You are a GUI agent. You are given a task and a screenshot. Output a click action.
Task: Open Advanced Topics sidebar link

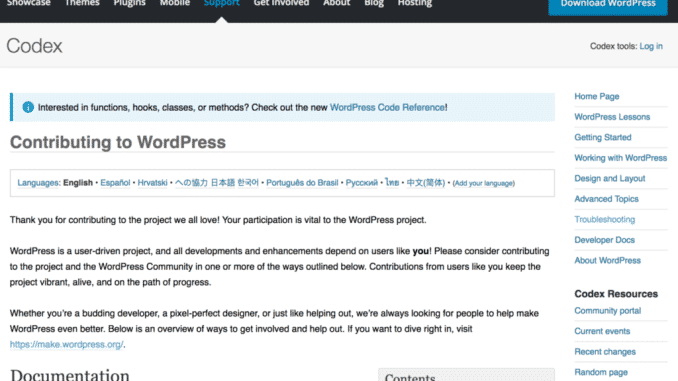coord(606,199)
